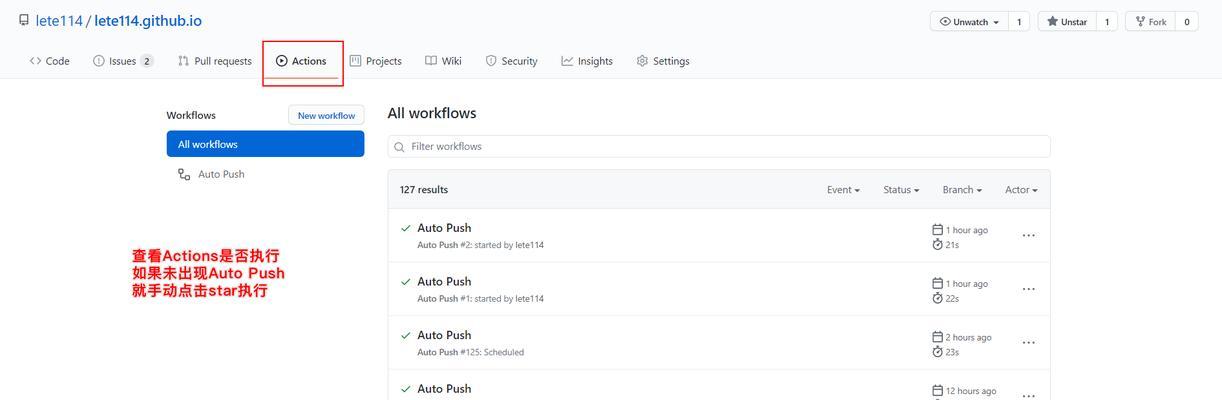Click success check icon for run #125
Image resolution: width=1222 pixels, height=400 pixels.
[x=405, y=335]
